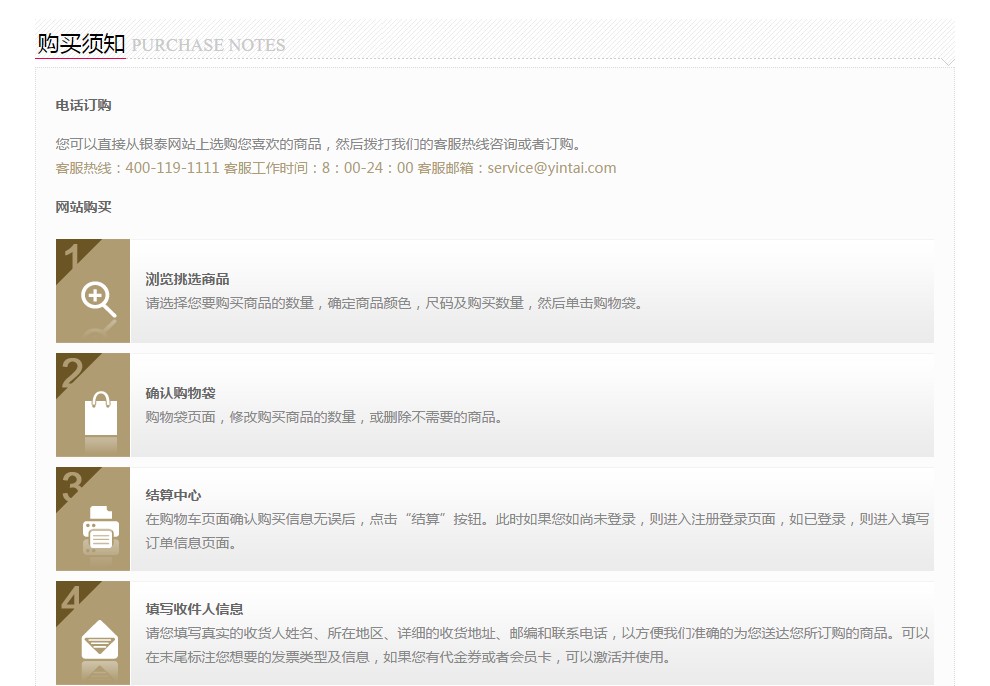The image size is (990, 686).
Task: Select the 网站购买 heading
Action: 83,207
